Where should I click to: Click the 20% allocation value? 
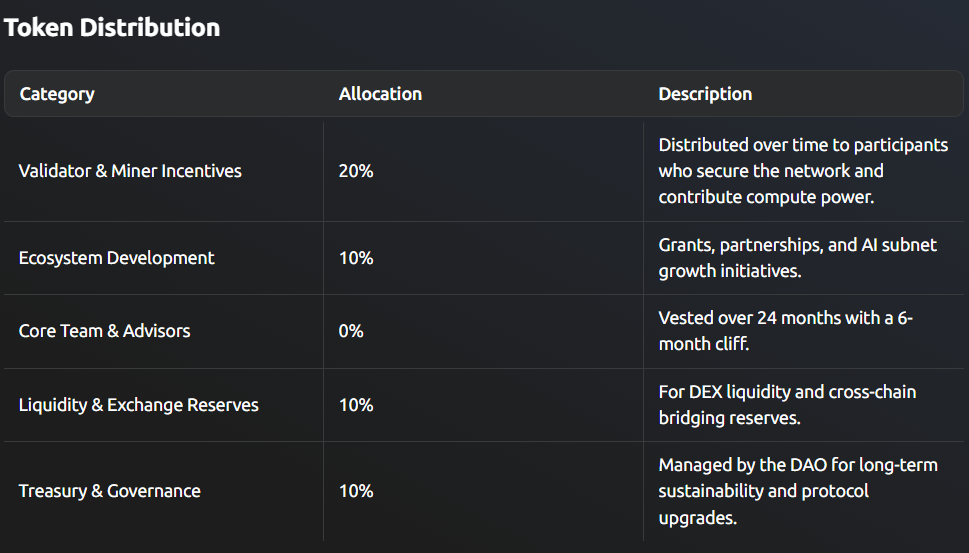tap(356, 171)
